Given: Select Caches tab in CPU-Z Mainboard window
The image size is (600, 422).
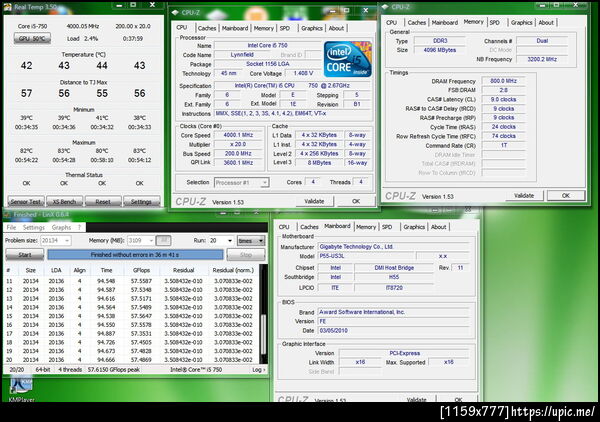Looking at the screenshot, I should point(309,227).
